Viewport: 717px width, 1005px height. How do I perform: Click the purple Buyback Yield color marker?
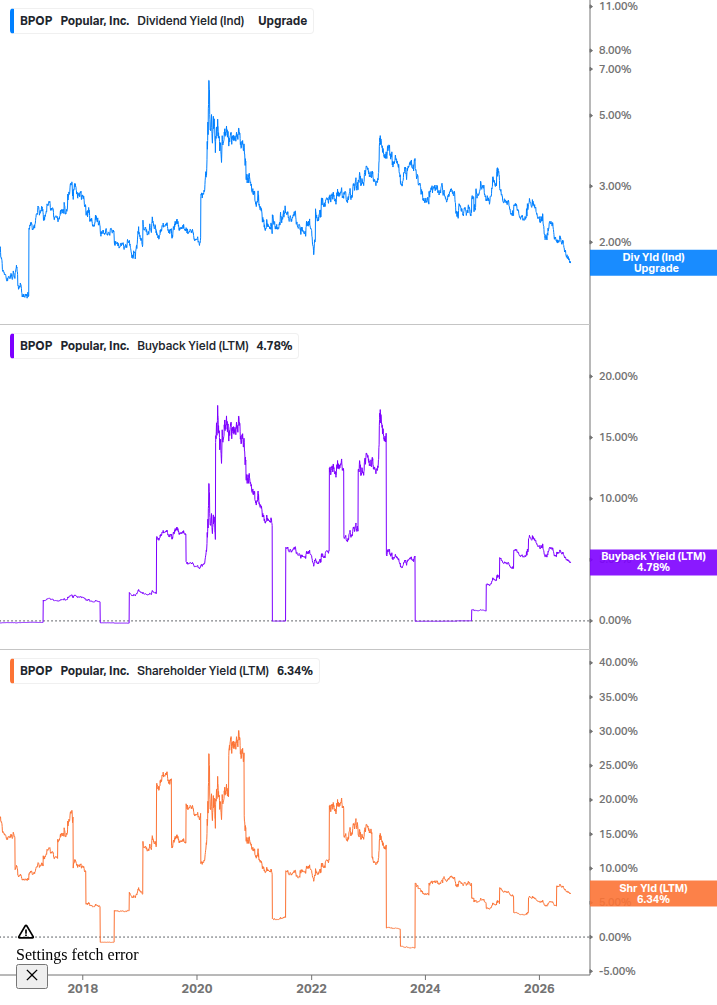(x=12, y=346)
